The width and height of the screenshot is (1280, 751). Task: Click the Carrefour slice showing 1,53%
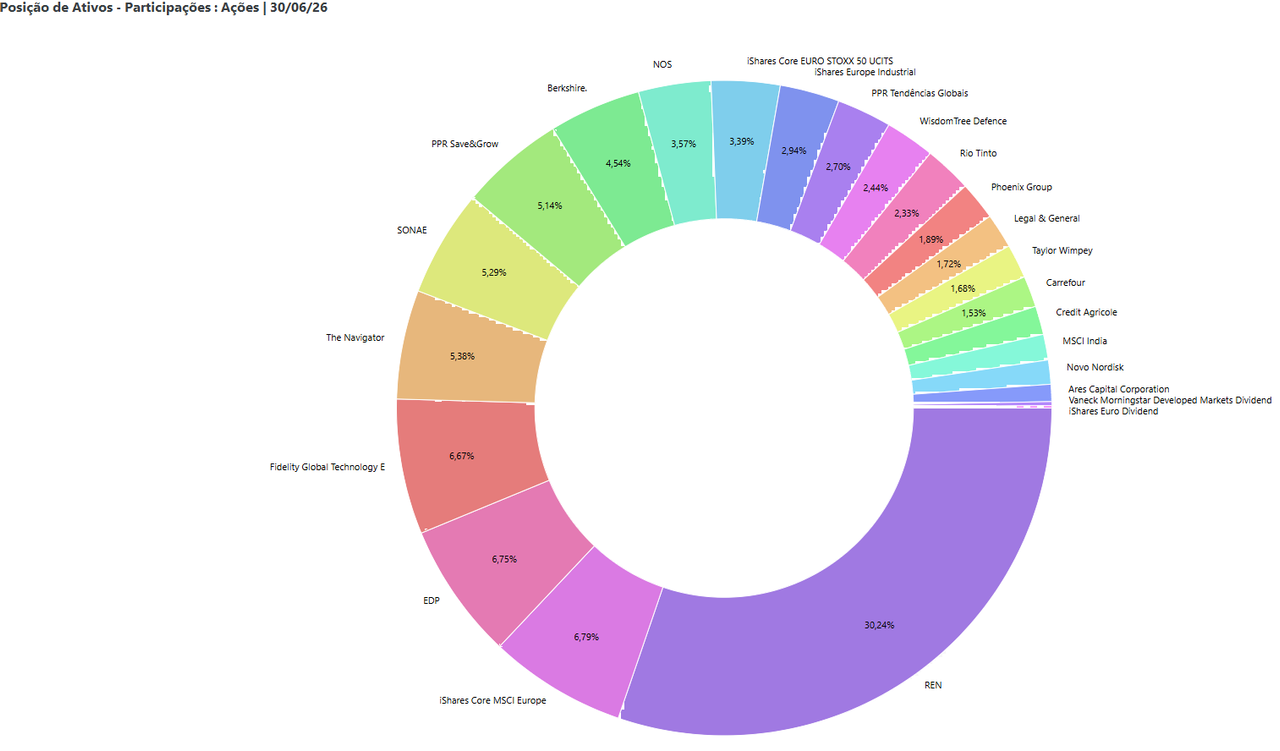coord(974,313)
